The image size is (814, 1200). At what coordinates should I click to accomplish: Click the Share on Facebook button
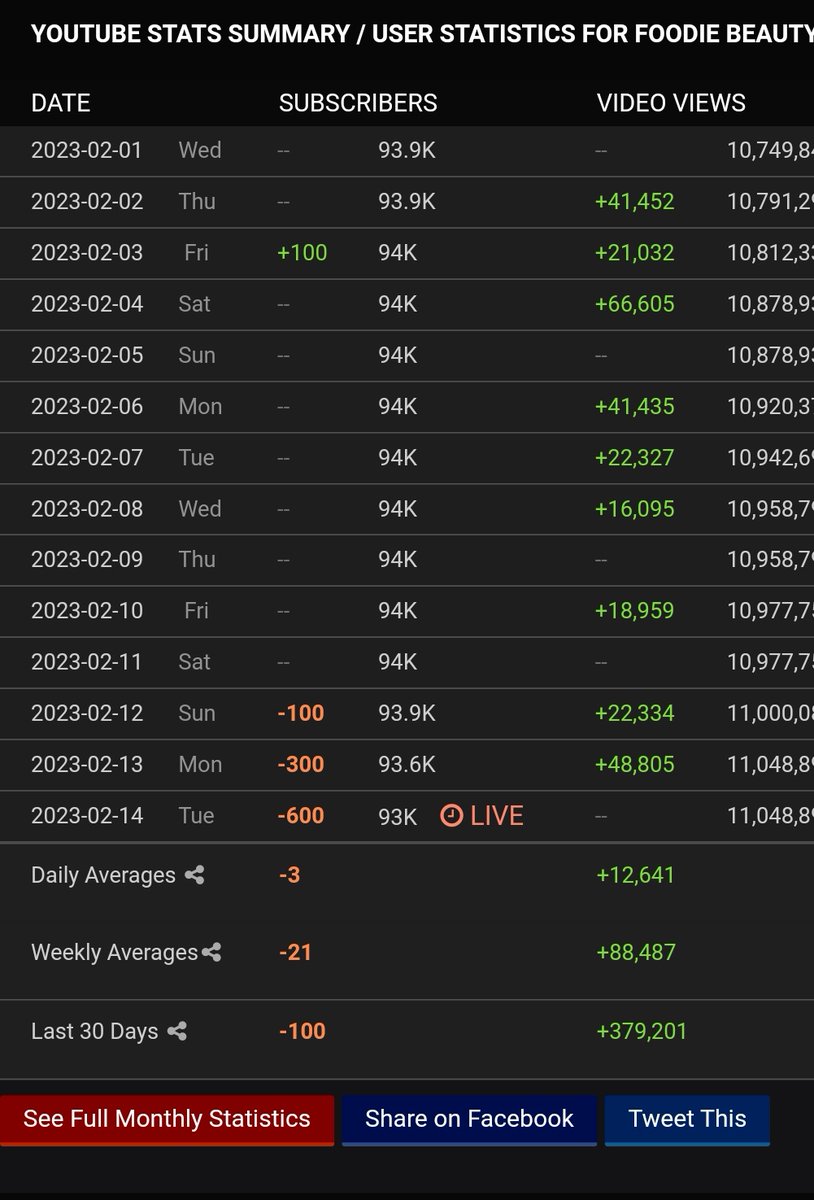[469, 1119]
